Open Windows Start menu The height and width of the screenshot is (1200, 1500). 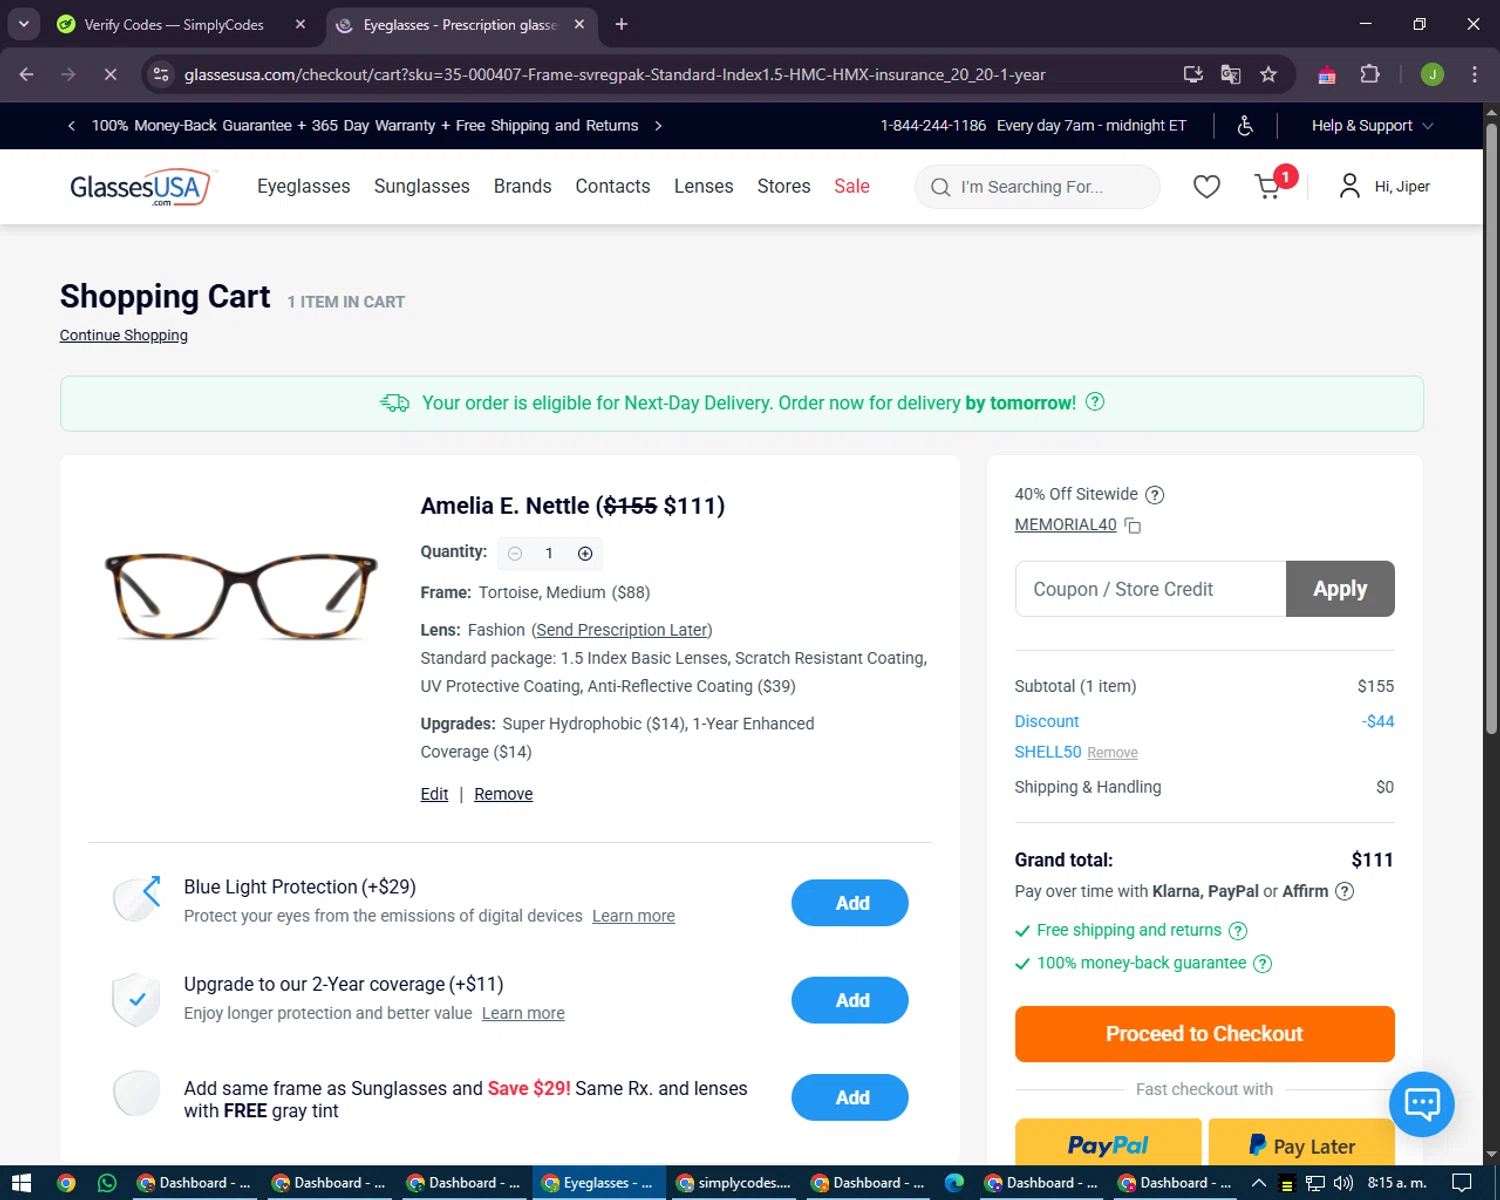21,1183
